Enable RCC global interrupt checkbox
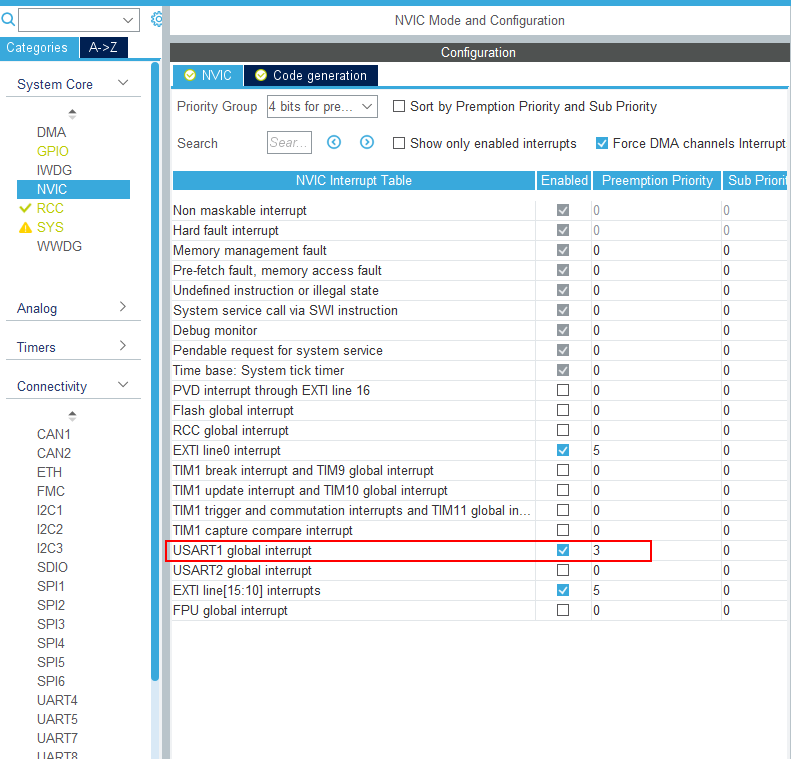 [x=563, y=430]
